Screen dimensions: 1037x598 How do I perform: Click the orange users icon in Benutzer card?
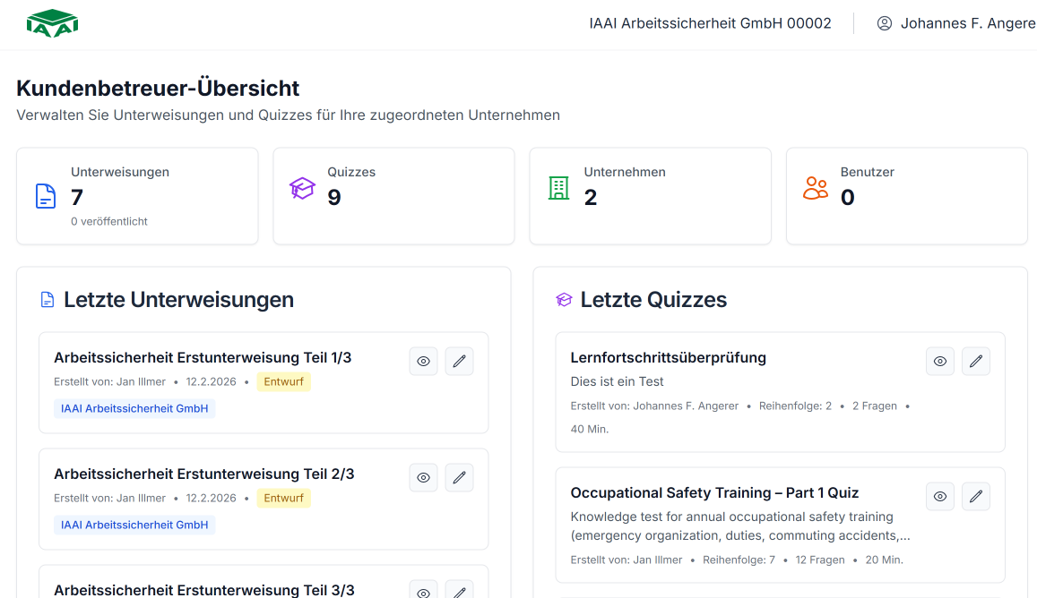coord(815,189)
